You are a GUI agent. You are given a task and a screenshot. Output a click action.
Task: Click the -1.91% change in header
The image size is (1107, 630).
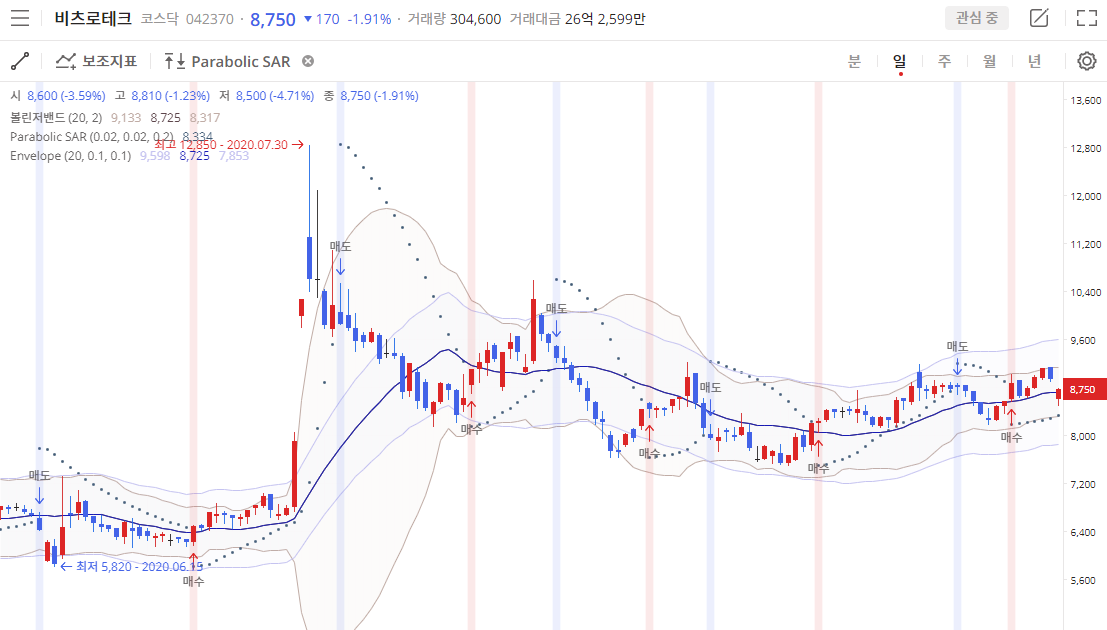click(369, 19)
